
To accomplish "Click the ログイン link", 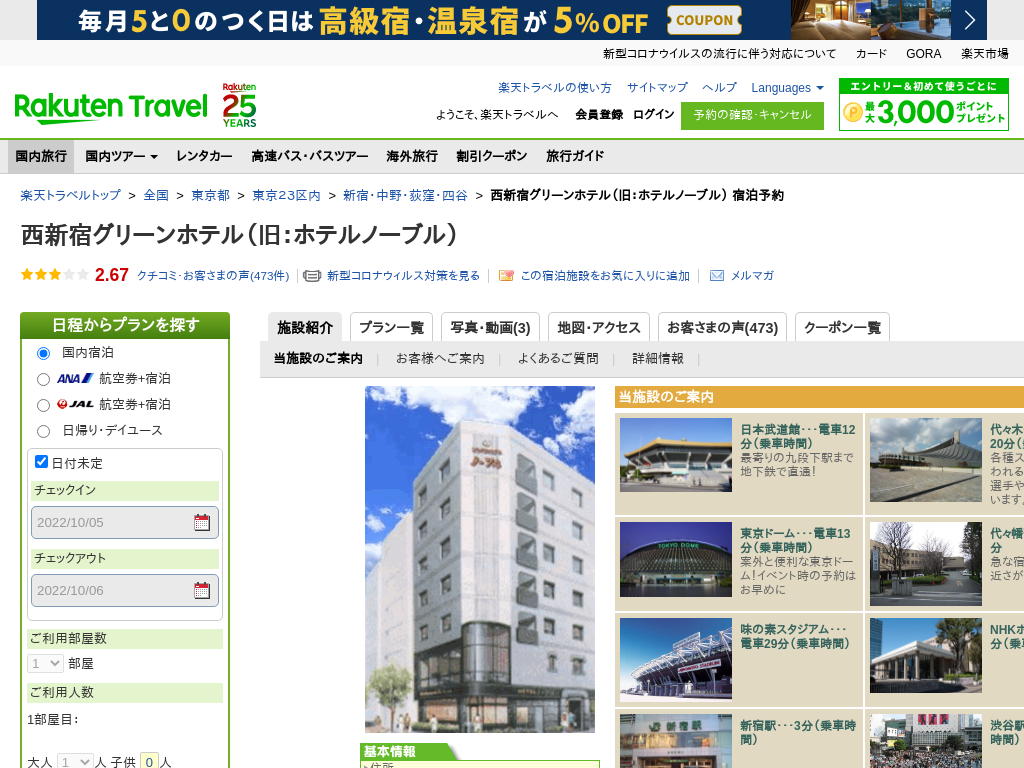I will [x=654, y=114].
